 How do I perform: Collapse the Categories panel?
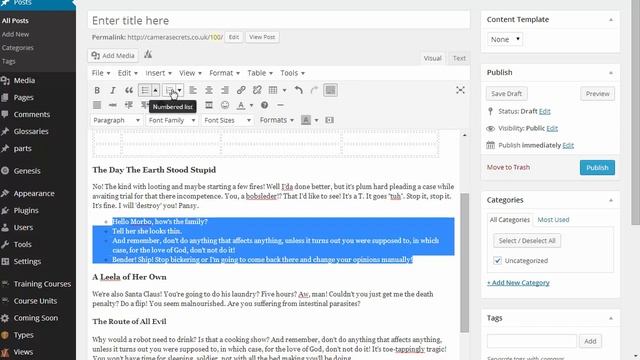click(x=611, y=200)
